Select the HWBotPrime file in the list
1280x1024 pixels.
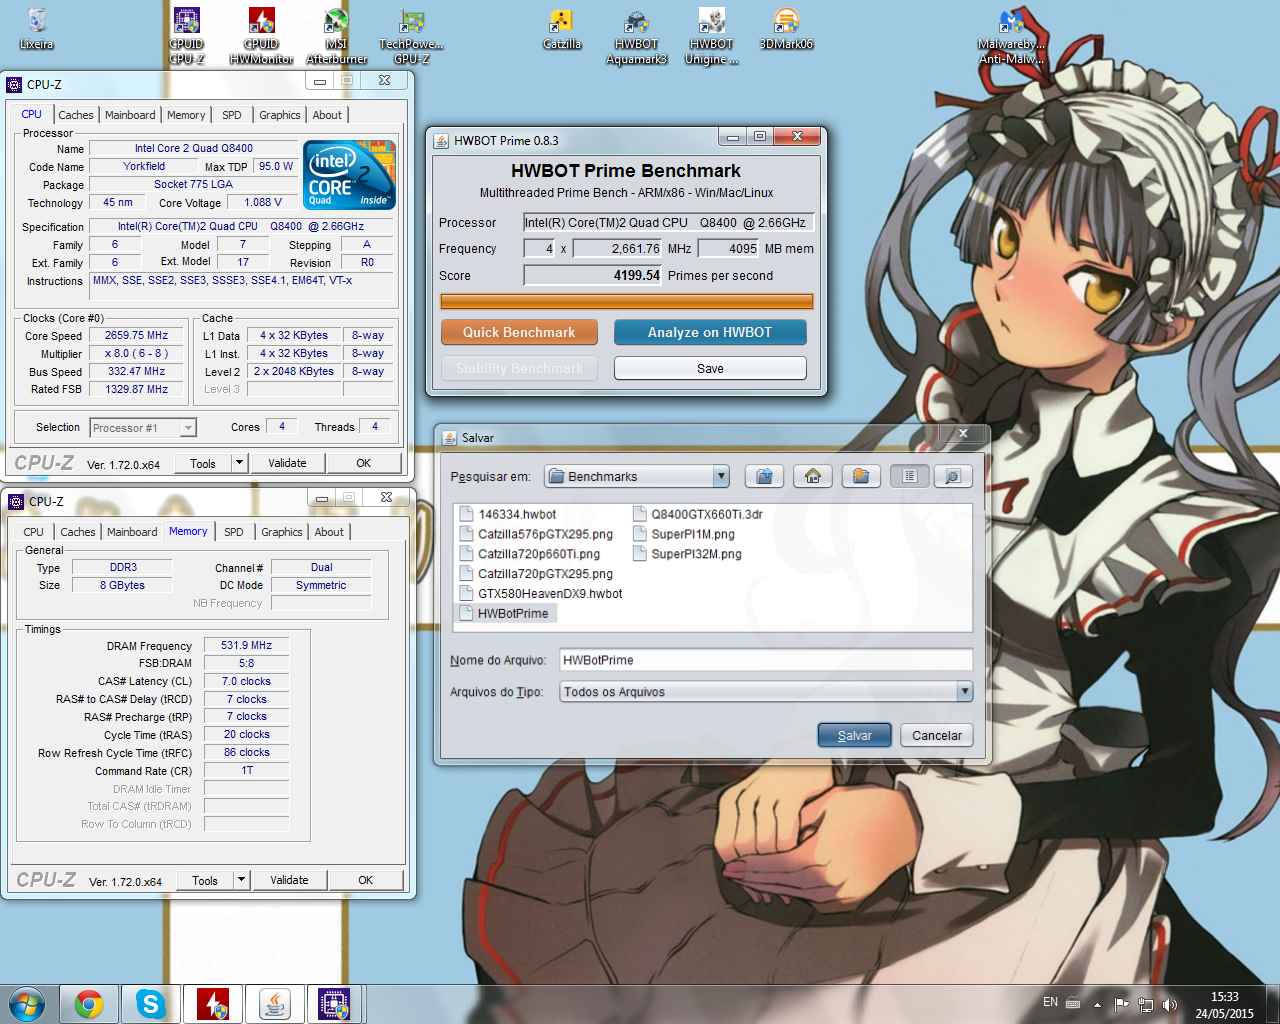tap(505, 614)
